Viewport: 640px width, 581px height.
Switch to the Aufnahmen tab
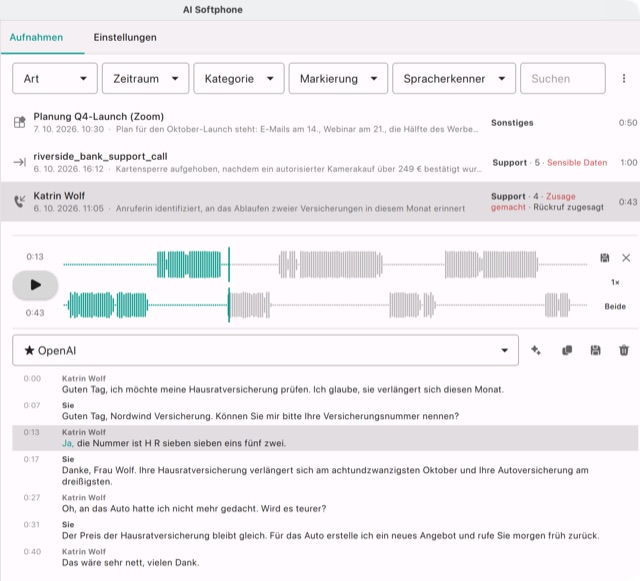click(x=36, y=38)
